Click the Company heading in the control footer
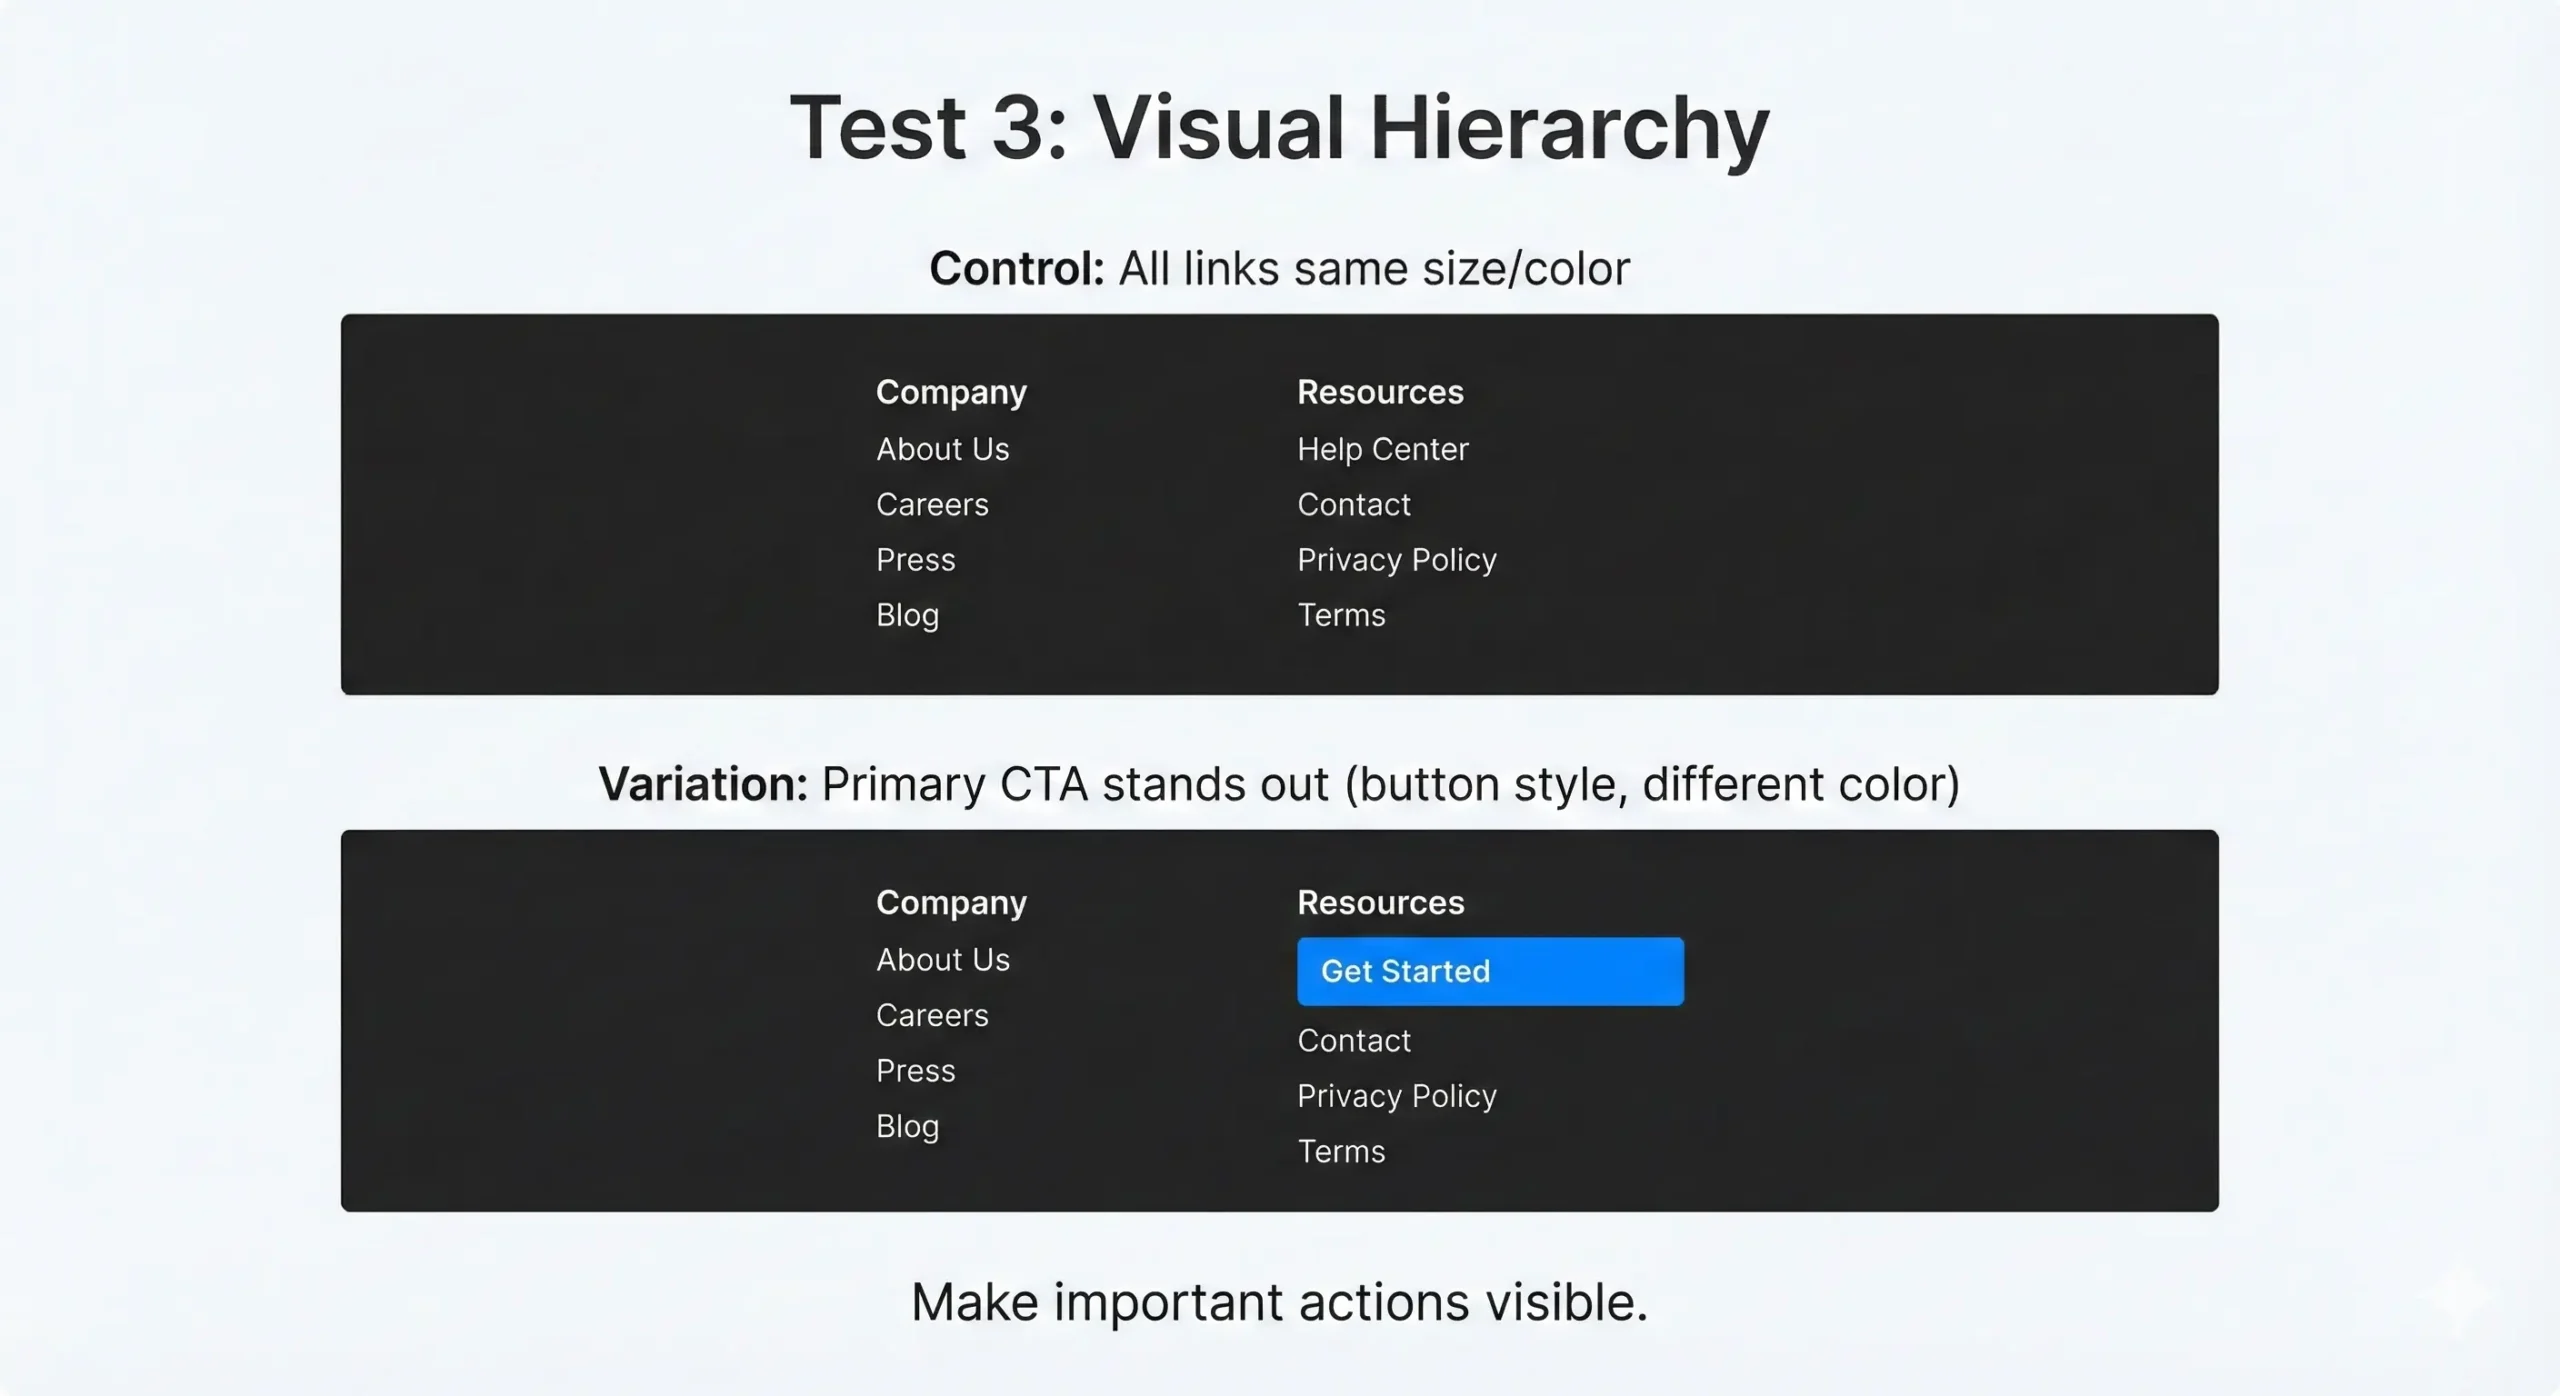The width and height of the screenshot is (2560, 1396). 950,391
